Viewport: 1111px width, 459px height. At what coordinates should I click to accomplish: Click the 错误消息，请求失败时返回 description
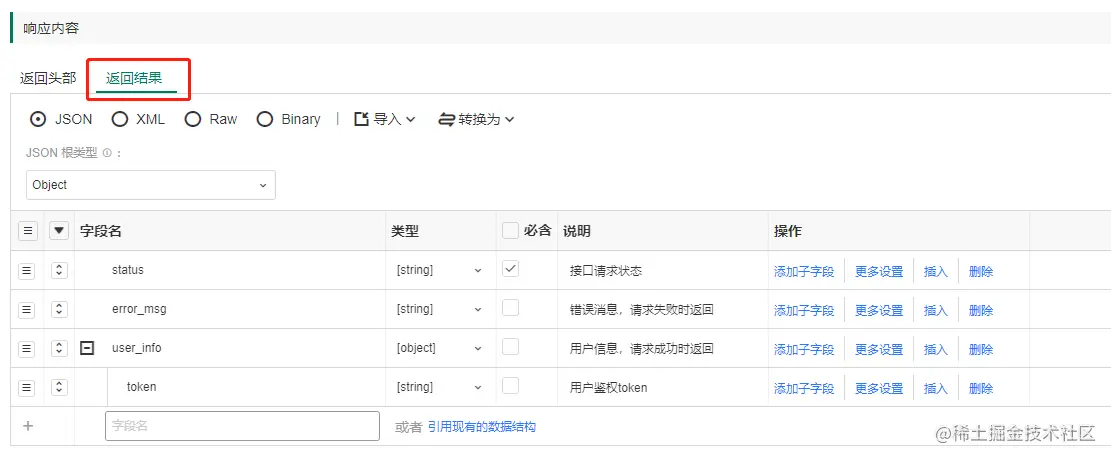641,310
